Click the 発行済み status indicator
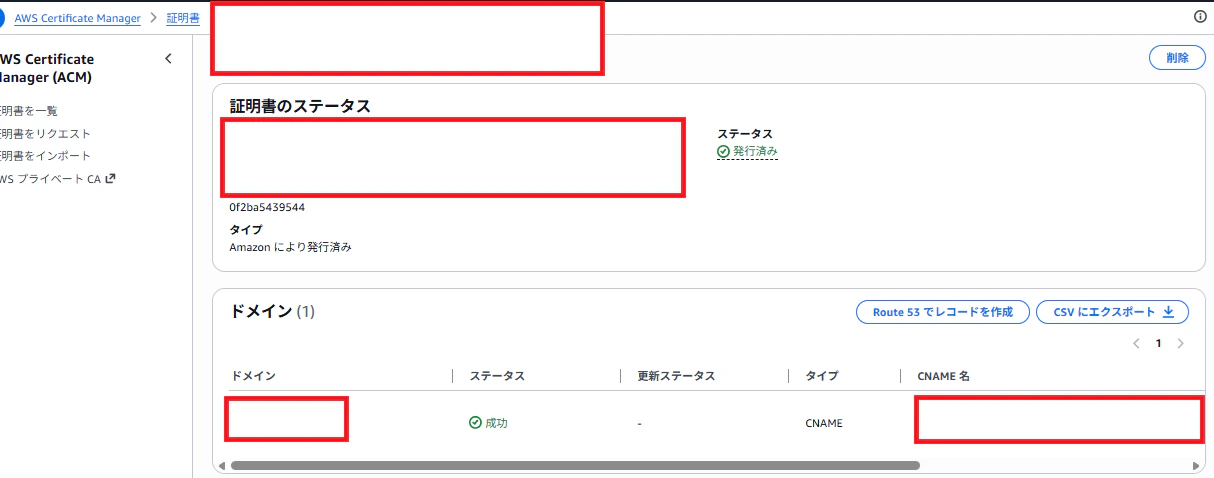The width and height of the screenshot is (1214, 478). [747, 152]
